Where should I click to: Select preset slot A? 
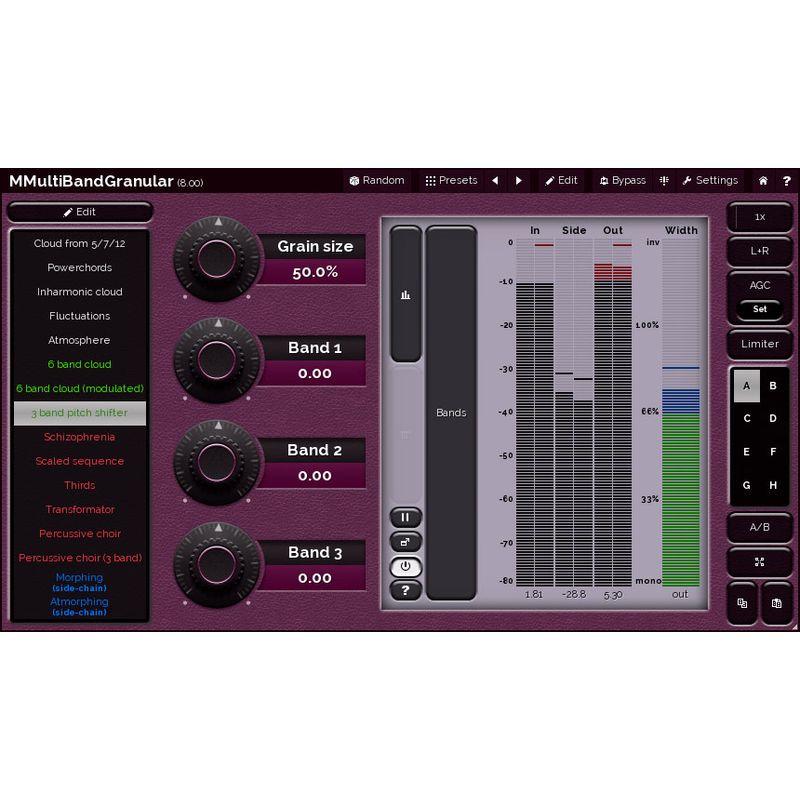coord(746,386)
